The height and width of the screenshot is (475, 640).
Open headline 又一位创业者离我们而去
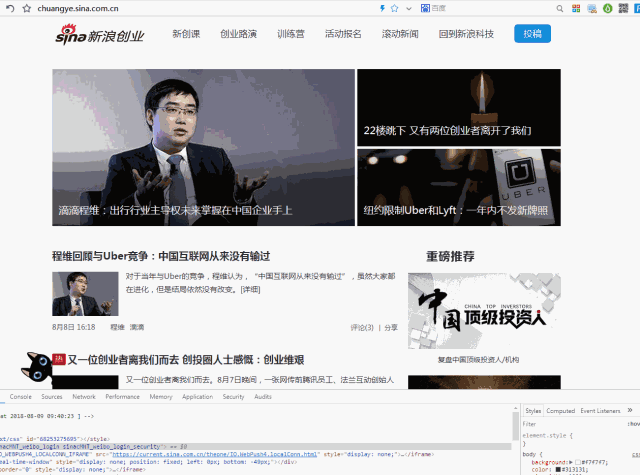(x=186, y=360)
